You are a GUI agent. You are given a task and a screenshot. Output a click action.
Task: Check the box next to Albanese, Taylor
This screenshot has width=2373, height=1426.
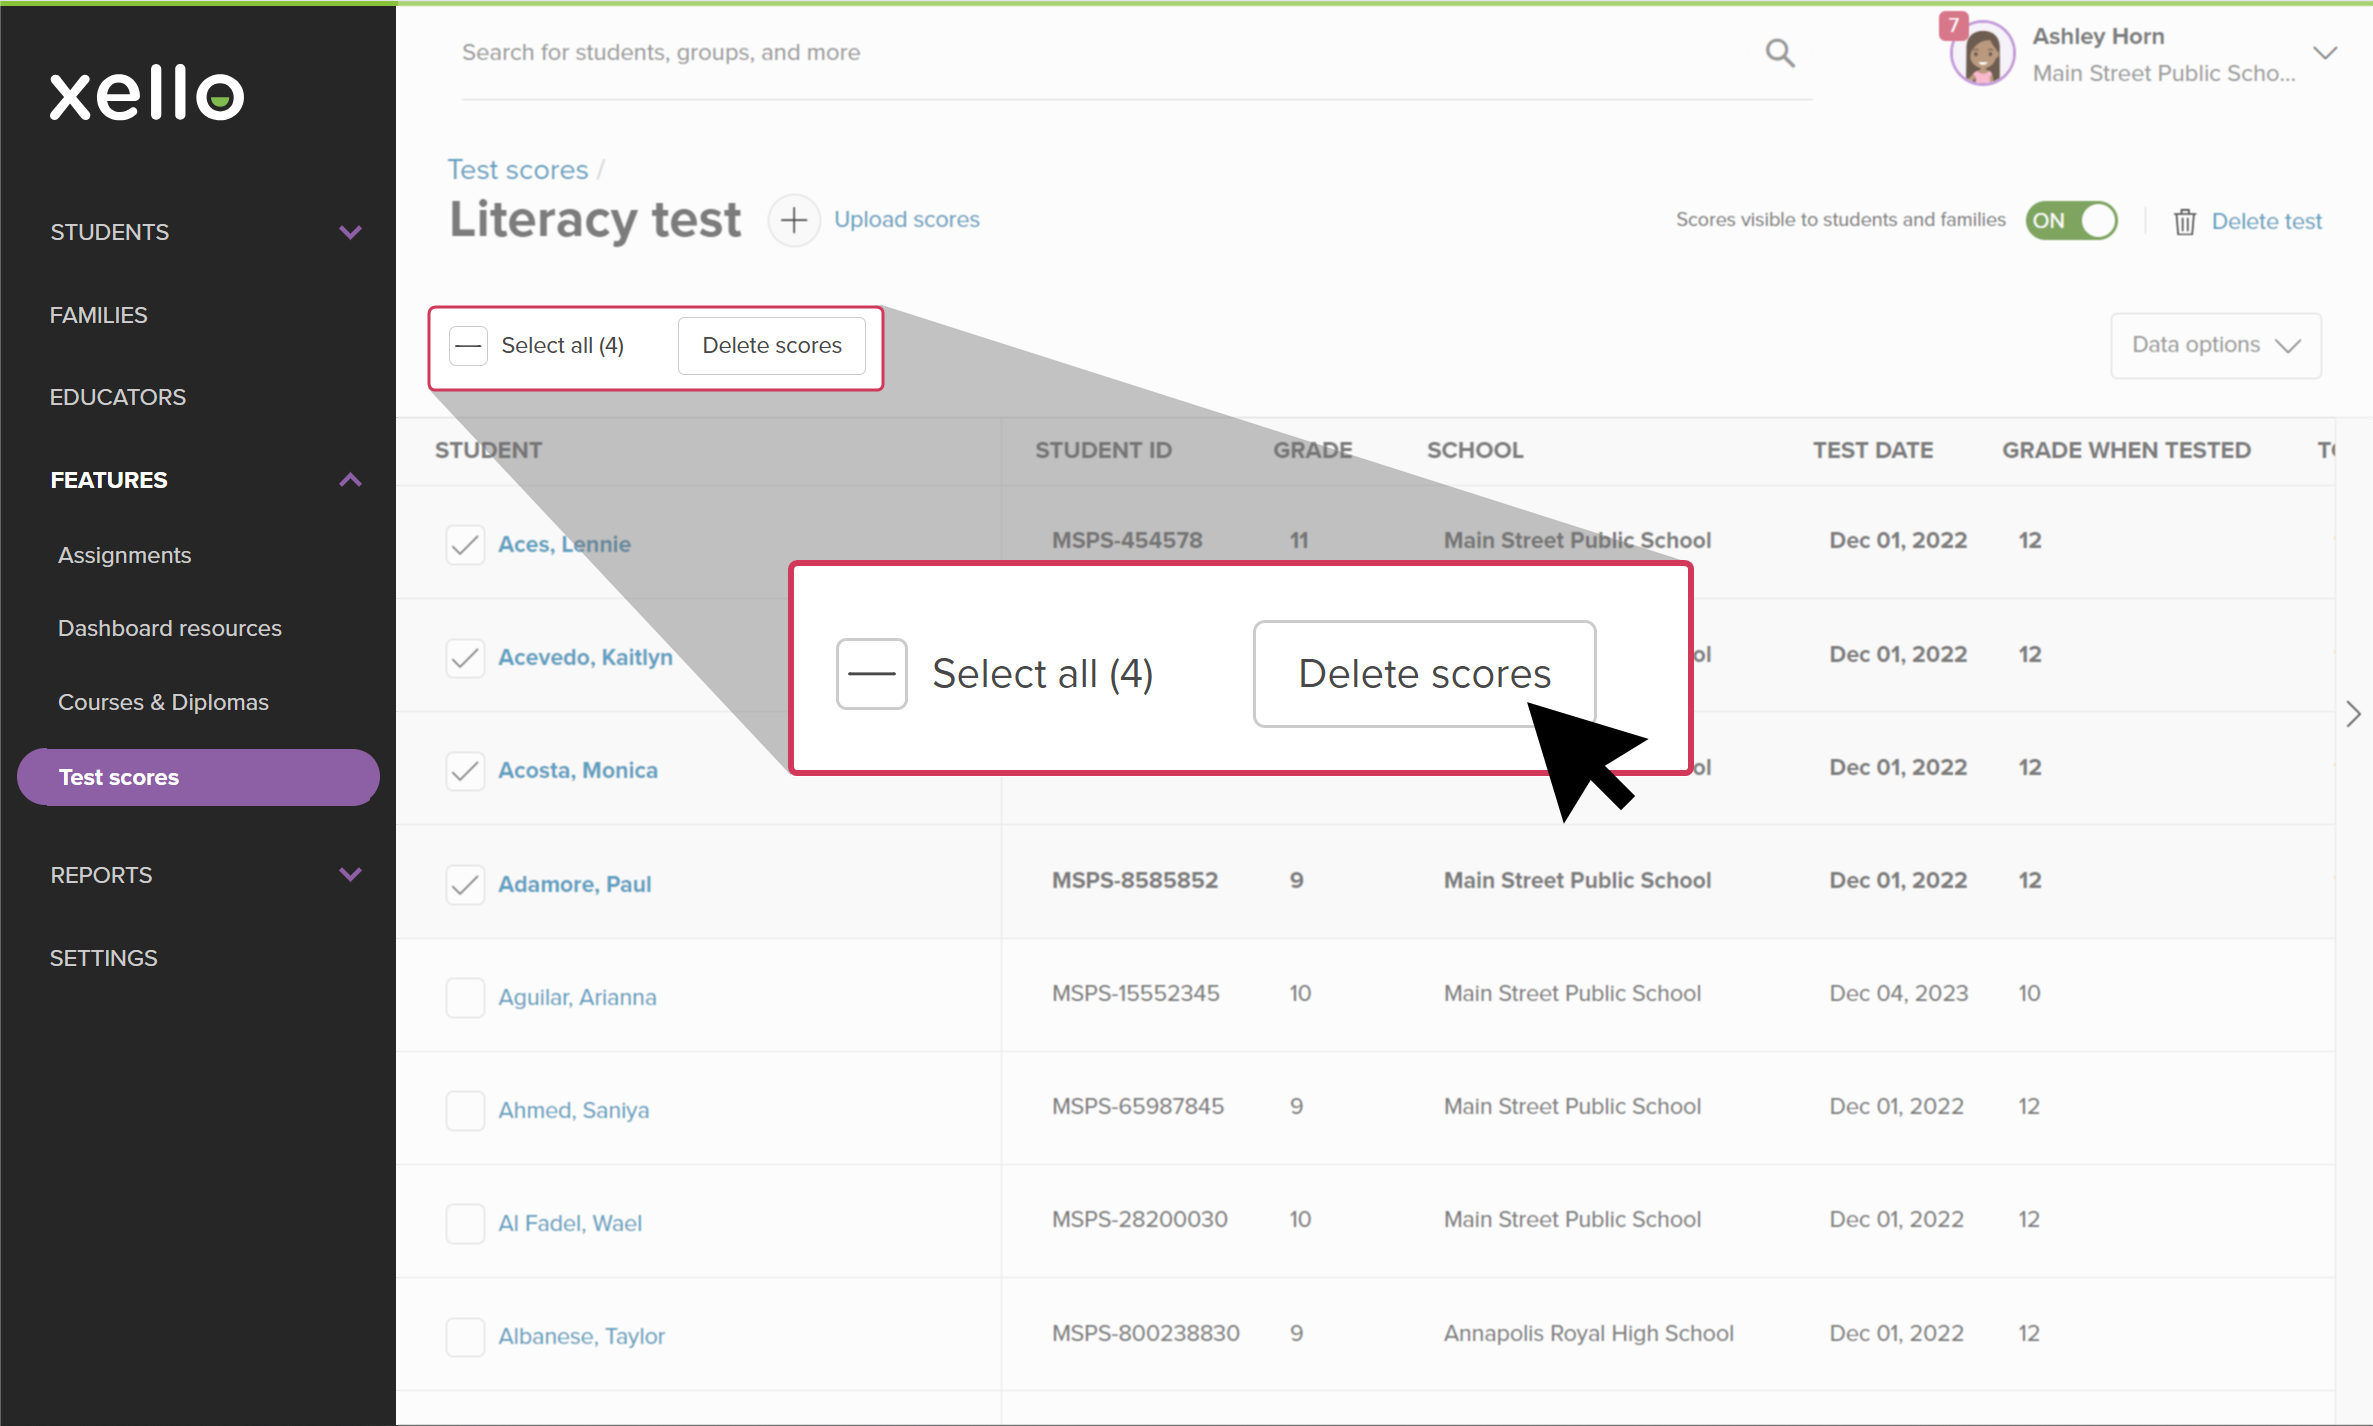click(465, 1336)
